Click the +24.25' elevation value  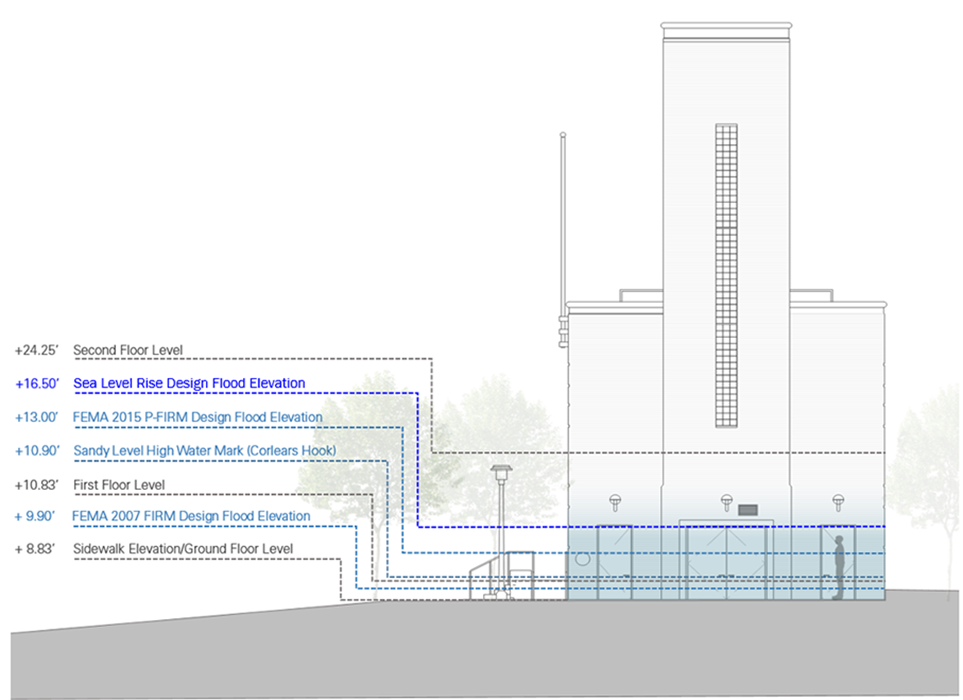38,351
